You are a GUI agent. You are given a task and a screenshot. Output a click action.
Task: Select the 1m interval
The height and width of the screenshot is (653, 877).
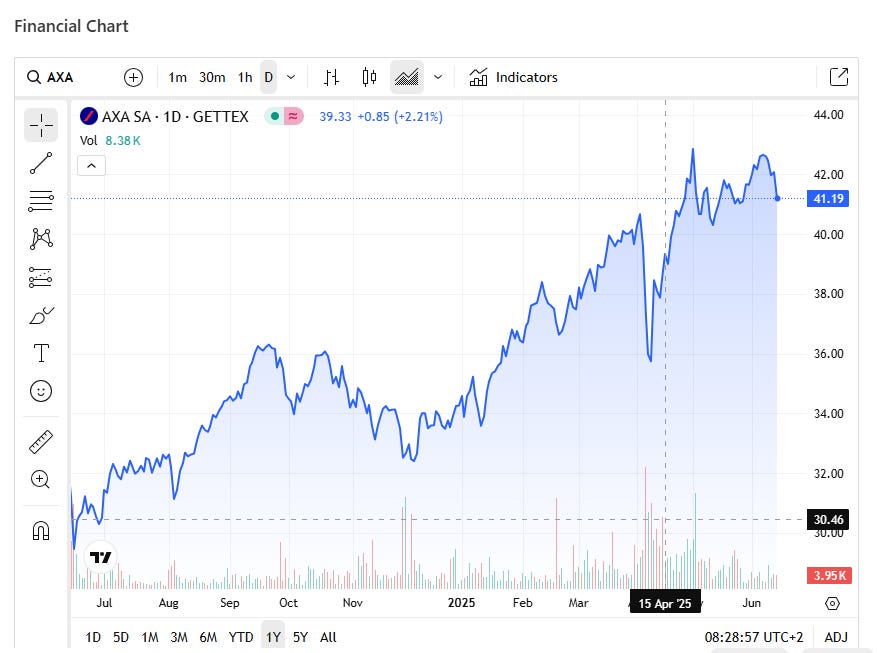(177, 77)
